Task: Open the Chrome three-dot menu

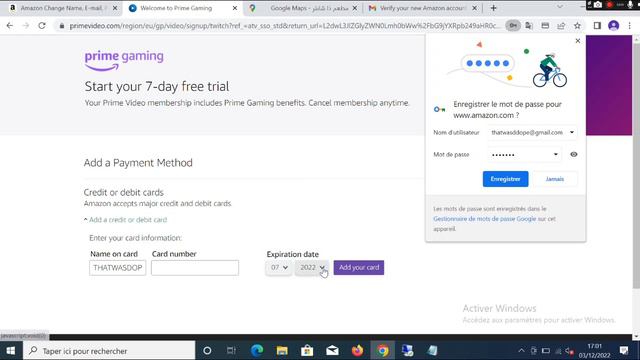Action: pyautogui.click(x=629, y=26)
